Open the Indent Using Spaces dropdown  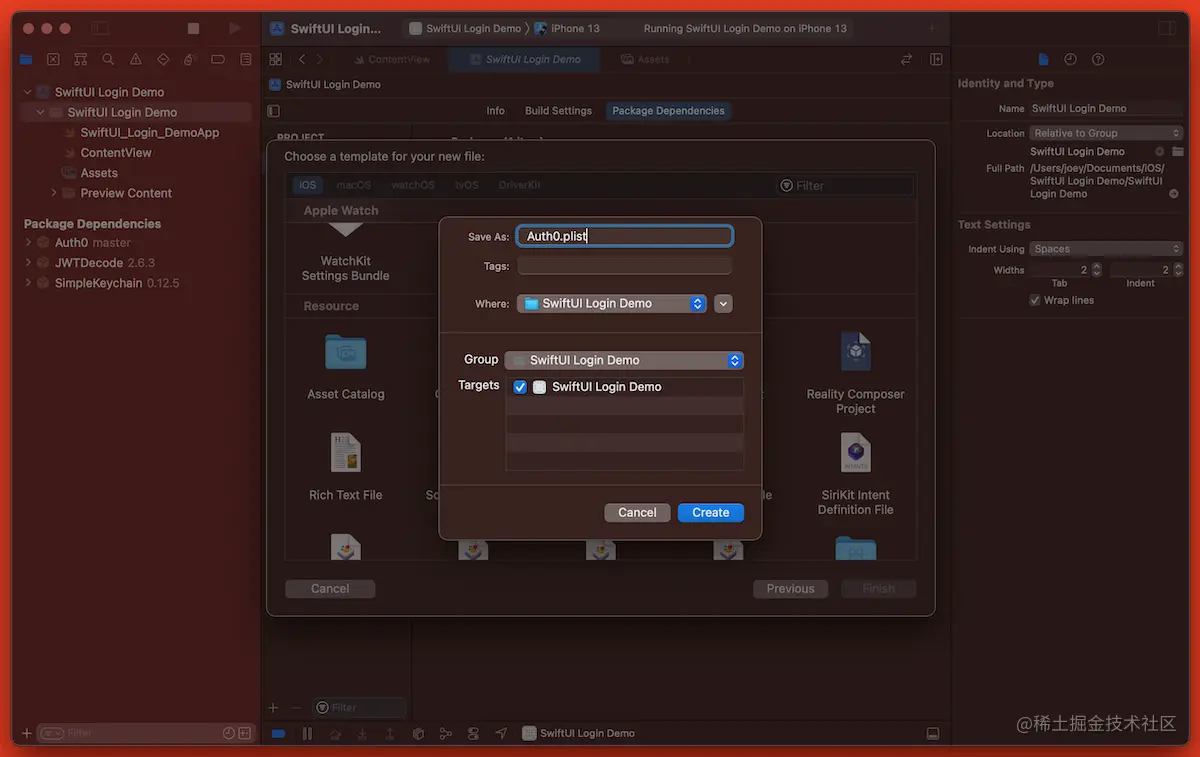(1107, 249)
